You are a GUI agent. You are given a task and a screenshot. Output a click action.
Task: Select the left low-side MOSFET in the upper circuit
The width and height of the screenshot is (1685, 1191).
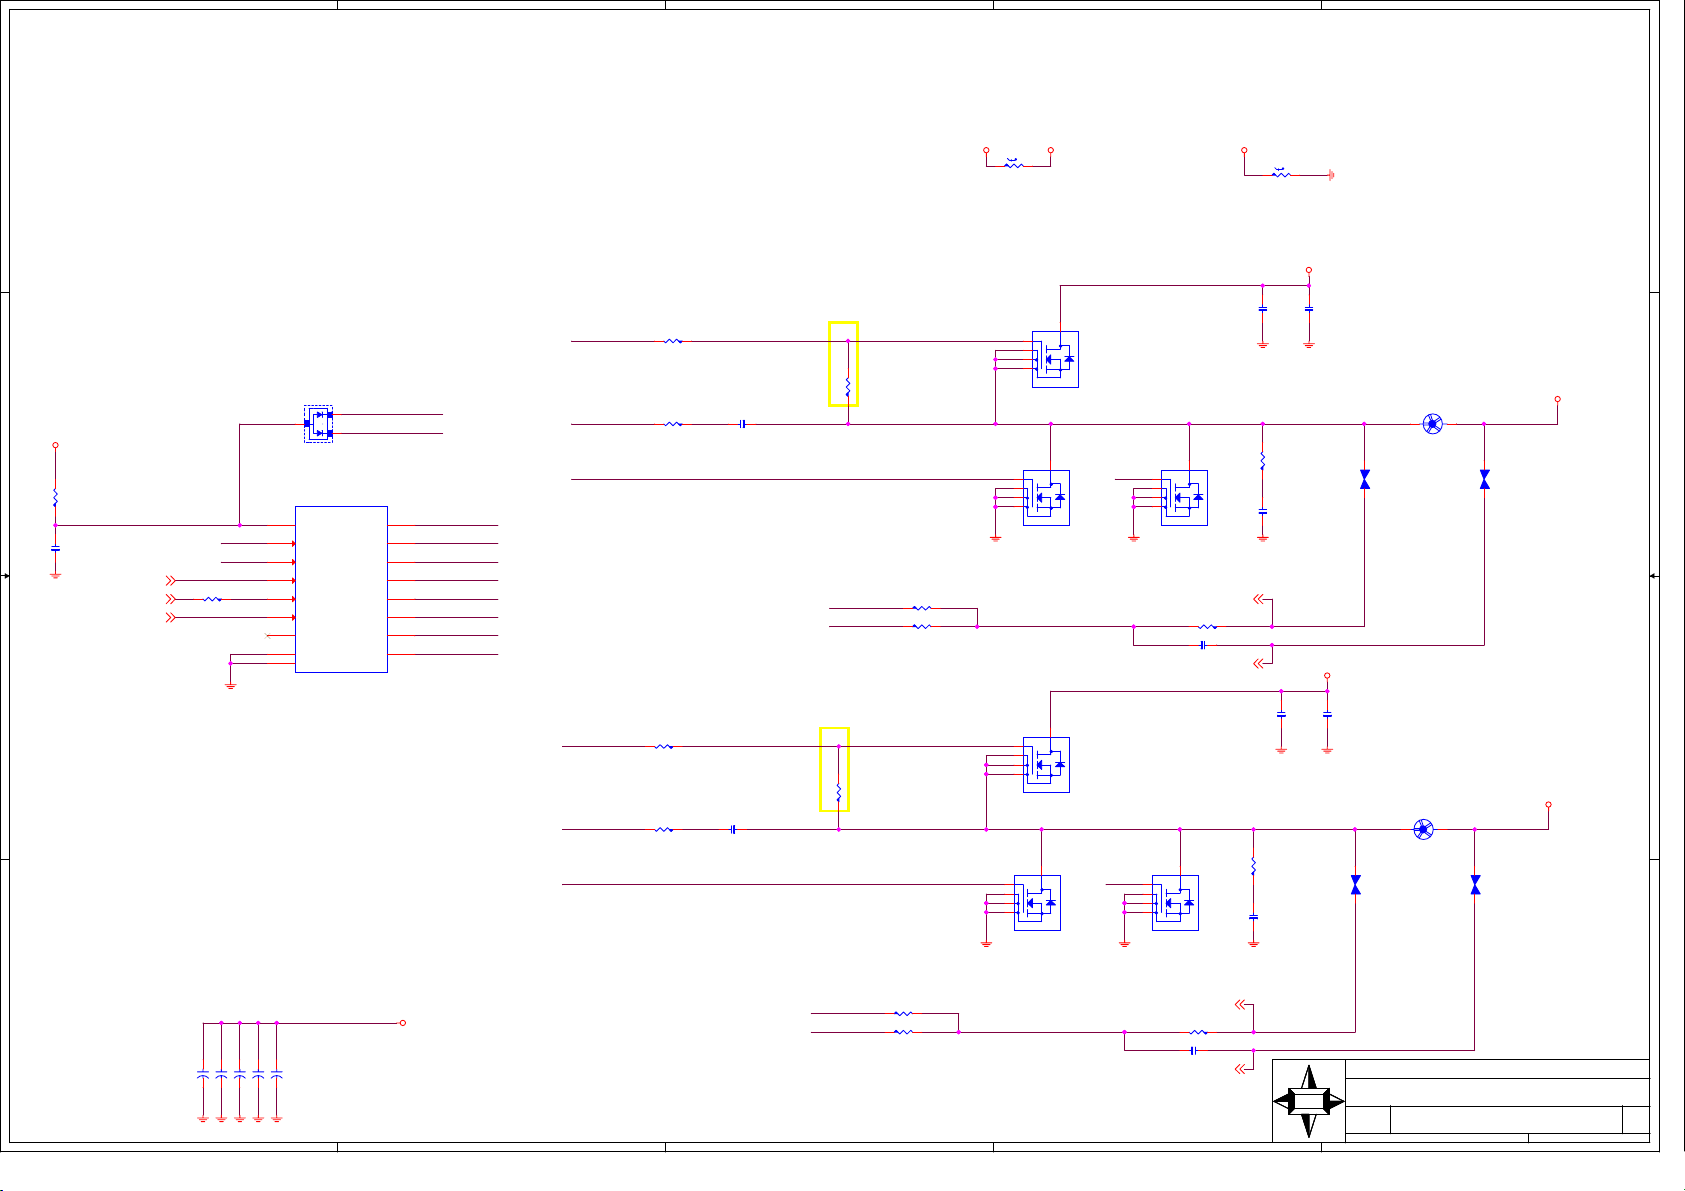click(x=1046, y=497)
